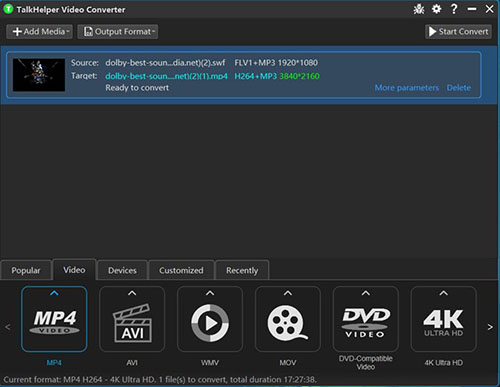The image size is (500, 387).
Task: Switch to the Video tab
Action: [x=74, y=270]
